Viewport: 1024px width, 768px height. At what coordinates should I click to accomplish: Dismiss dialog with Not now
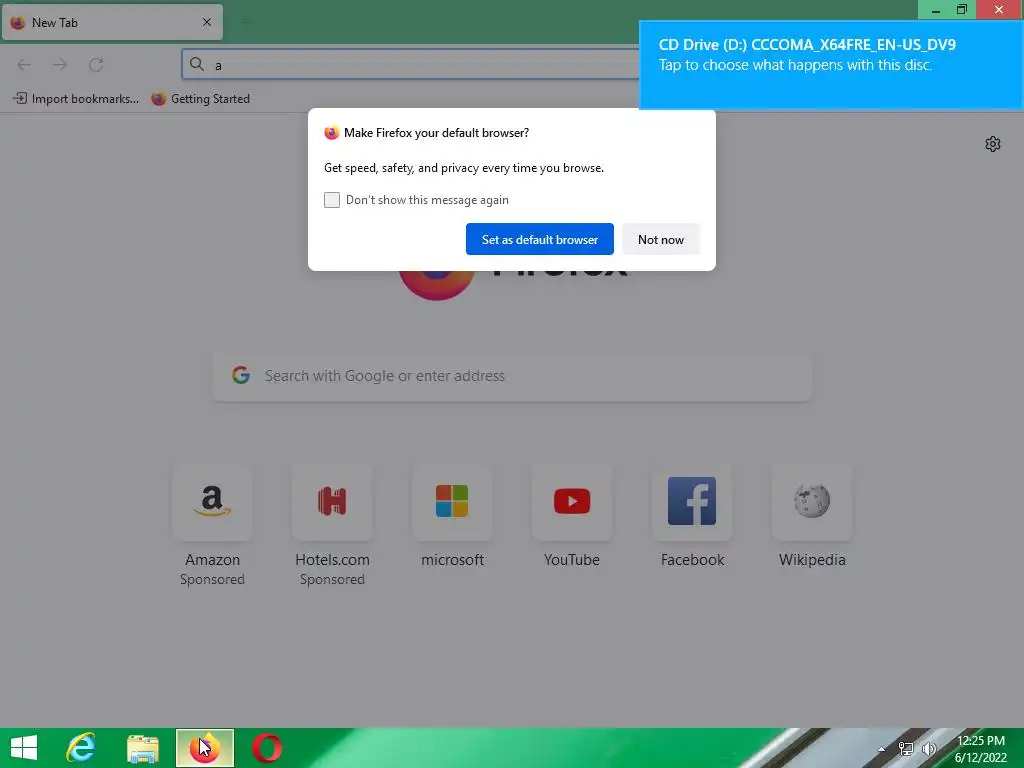point(660,239)
